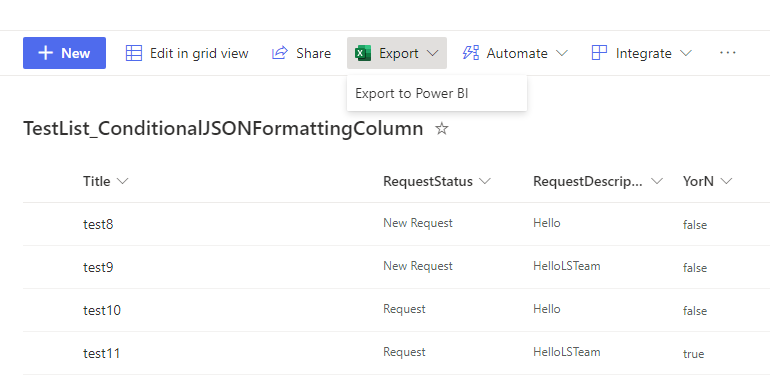770x390 pixels.
Task: Expand the Automate dropdown chevron
Action: 562,53
